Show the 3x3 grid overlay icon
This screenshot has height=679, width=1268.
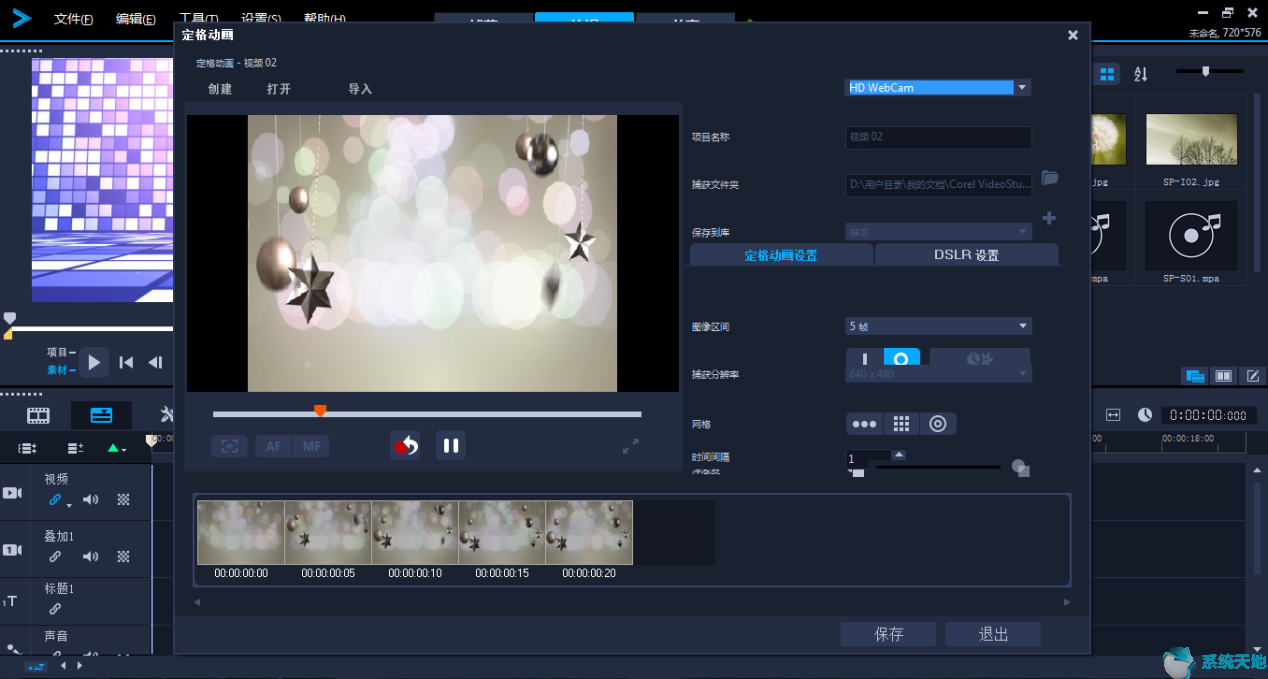pos(901,424)
